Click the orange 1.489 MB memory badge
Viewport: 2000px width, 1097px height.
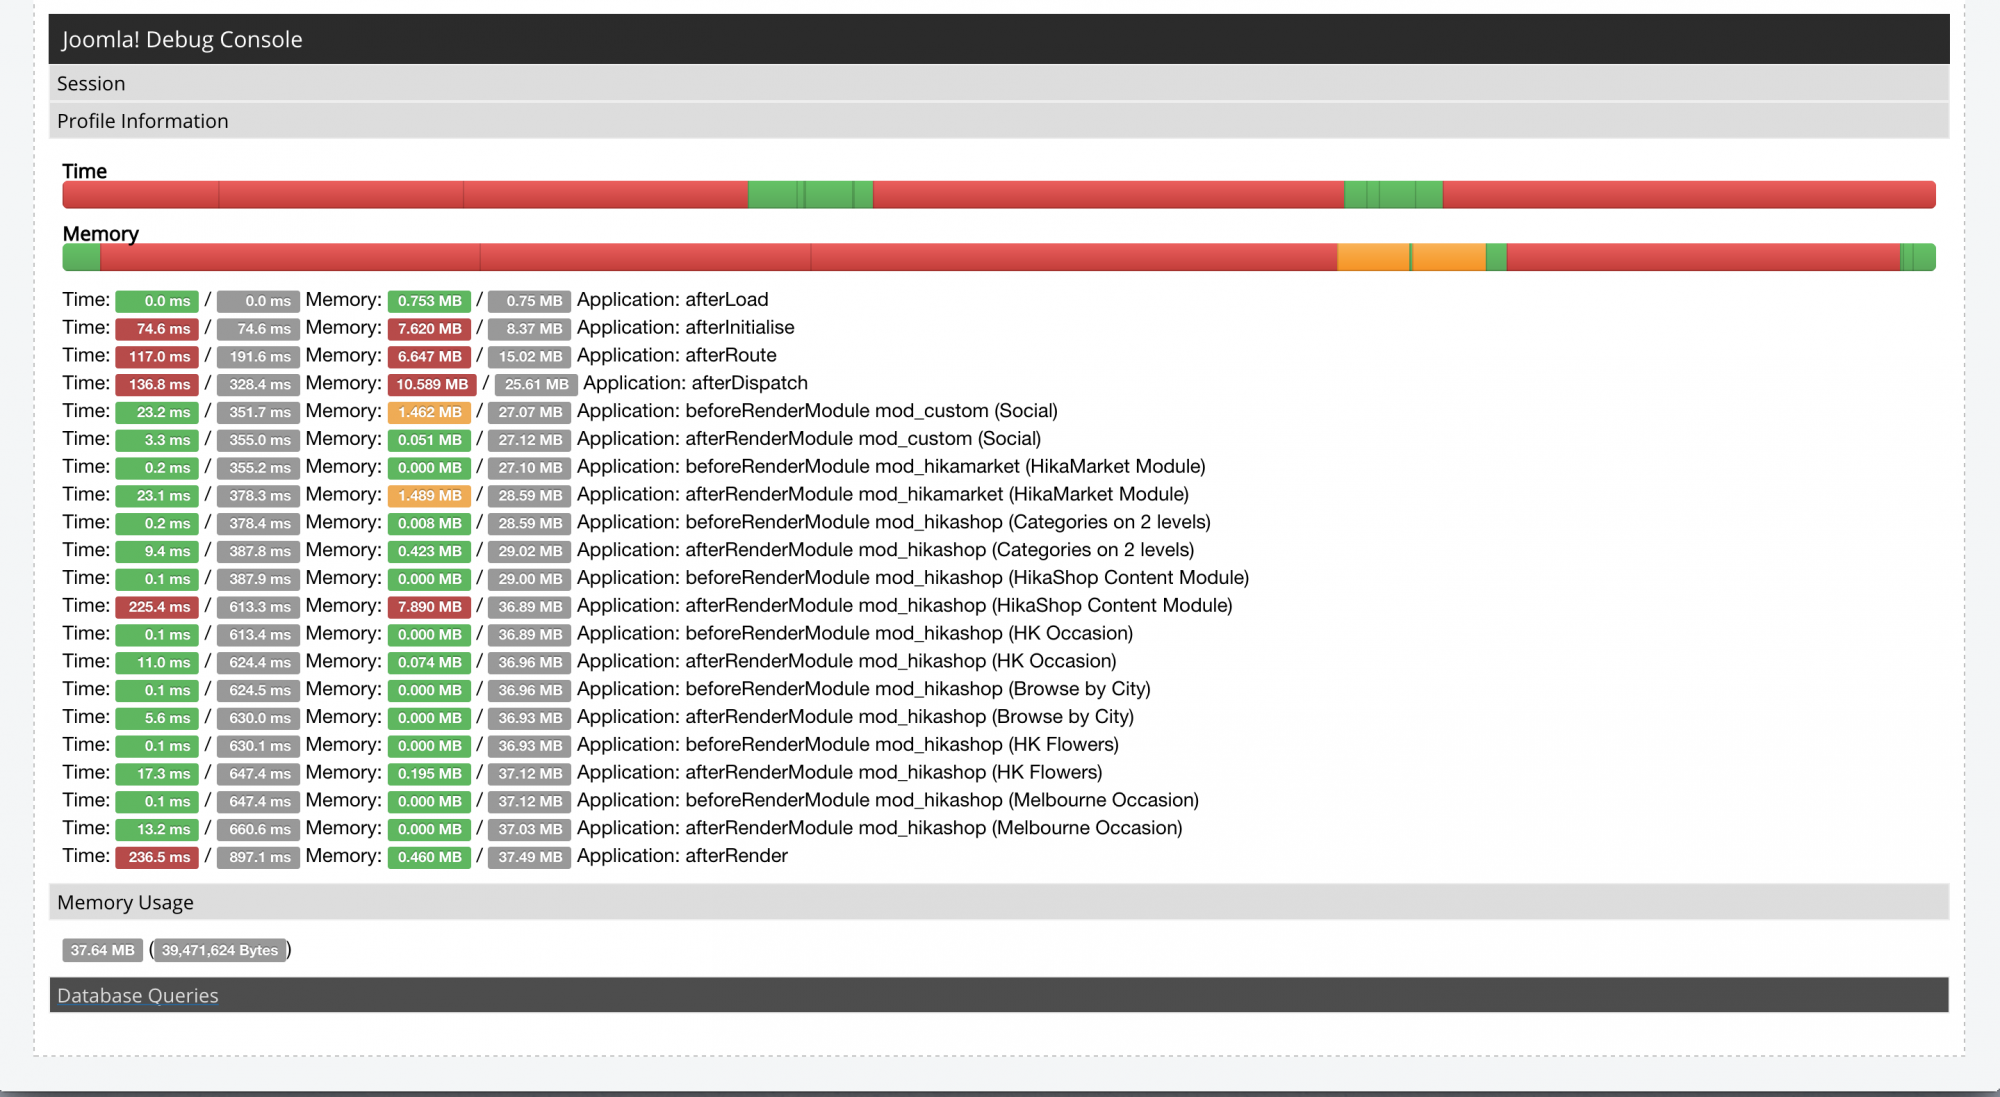click(429, 496)
